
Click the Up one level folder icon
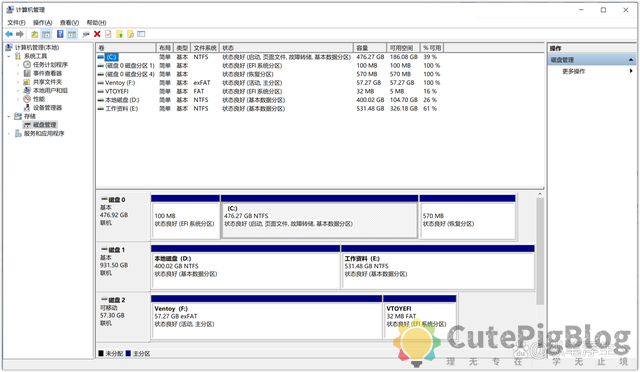point(35,34)
